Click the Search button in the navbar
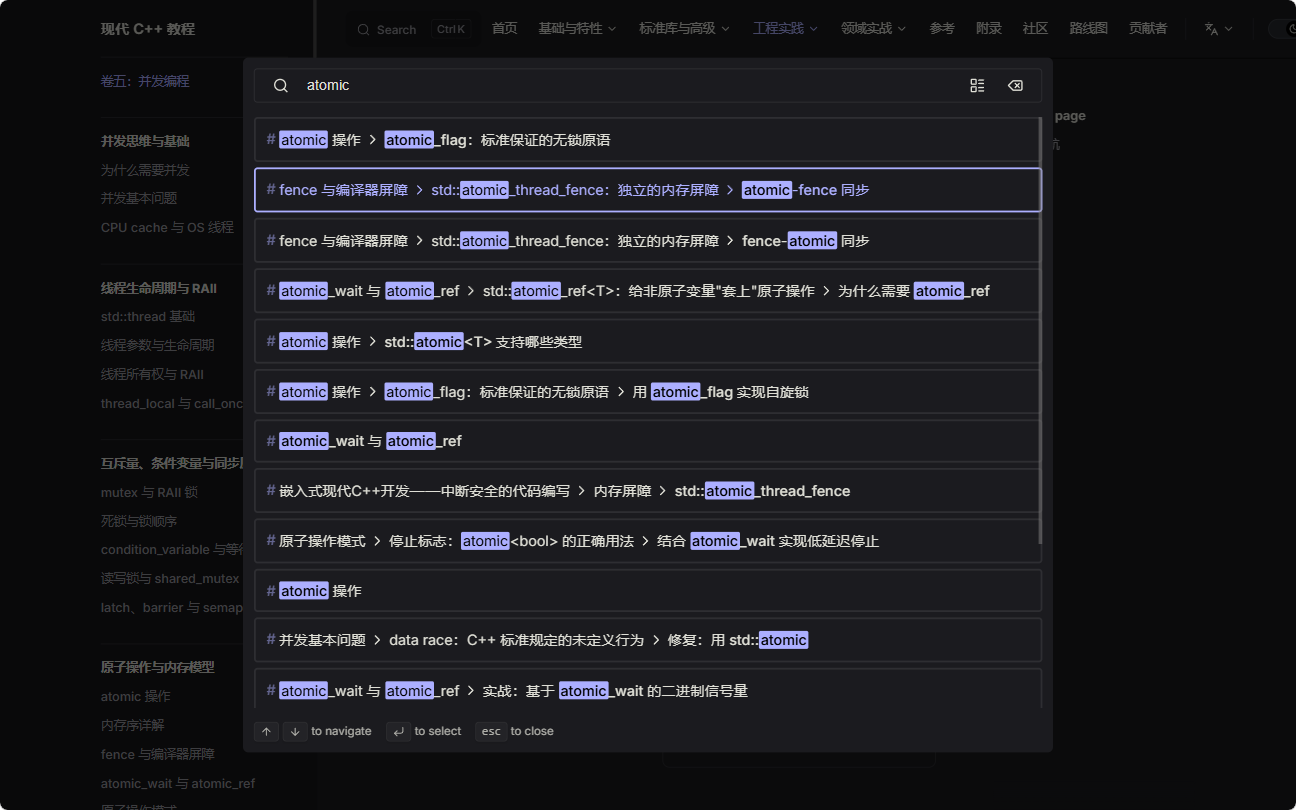The image size is (1296, 810). coord(412,29)
